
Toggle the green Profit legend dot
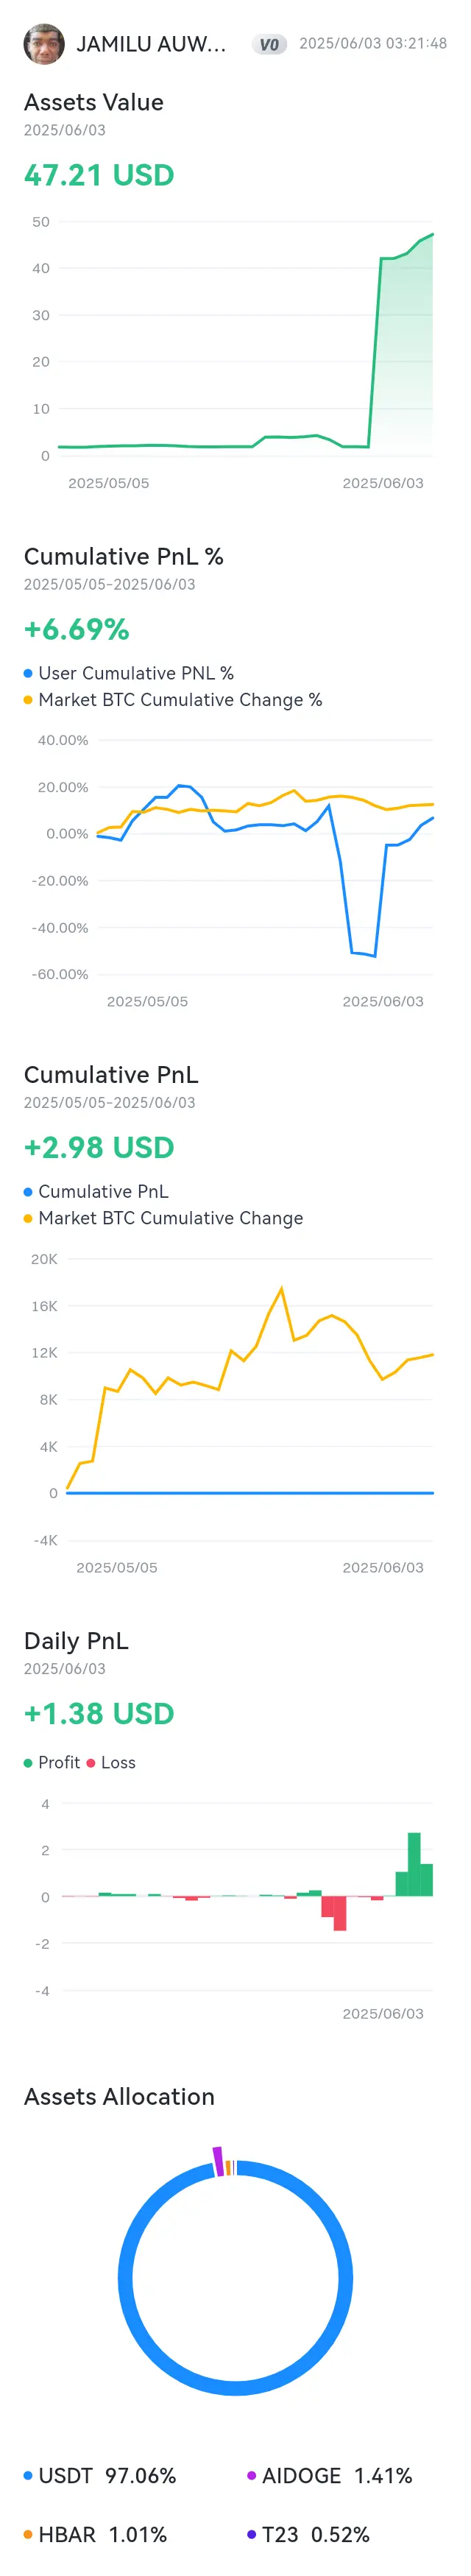[28, 1762]
